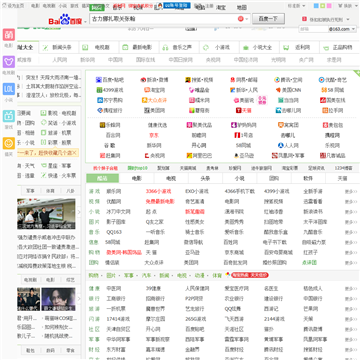This screenshot has height=360, width=360.
Task: Open the 小说大全 navigation tab
Action: point(259,47)
